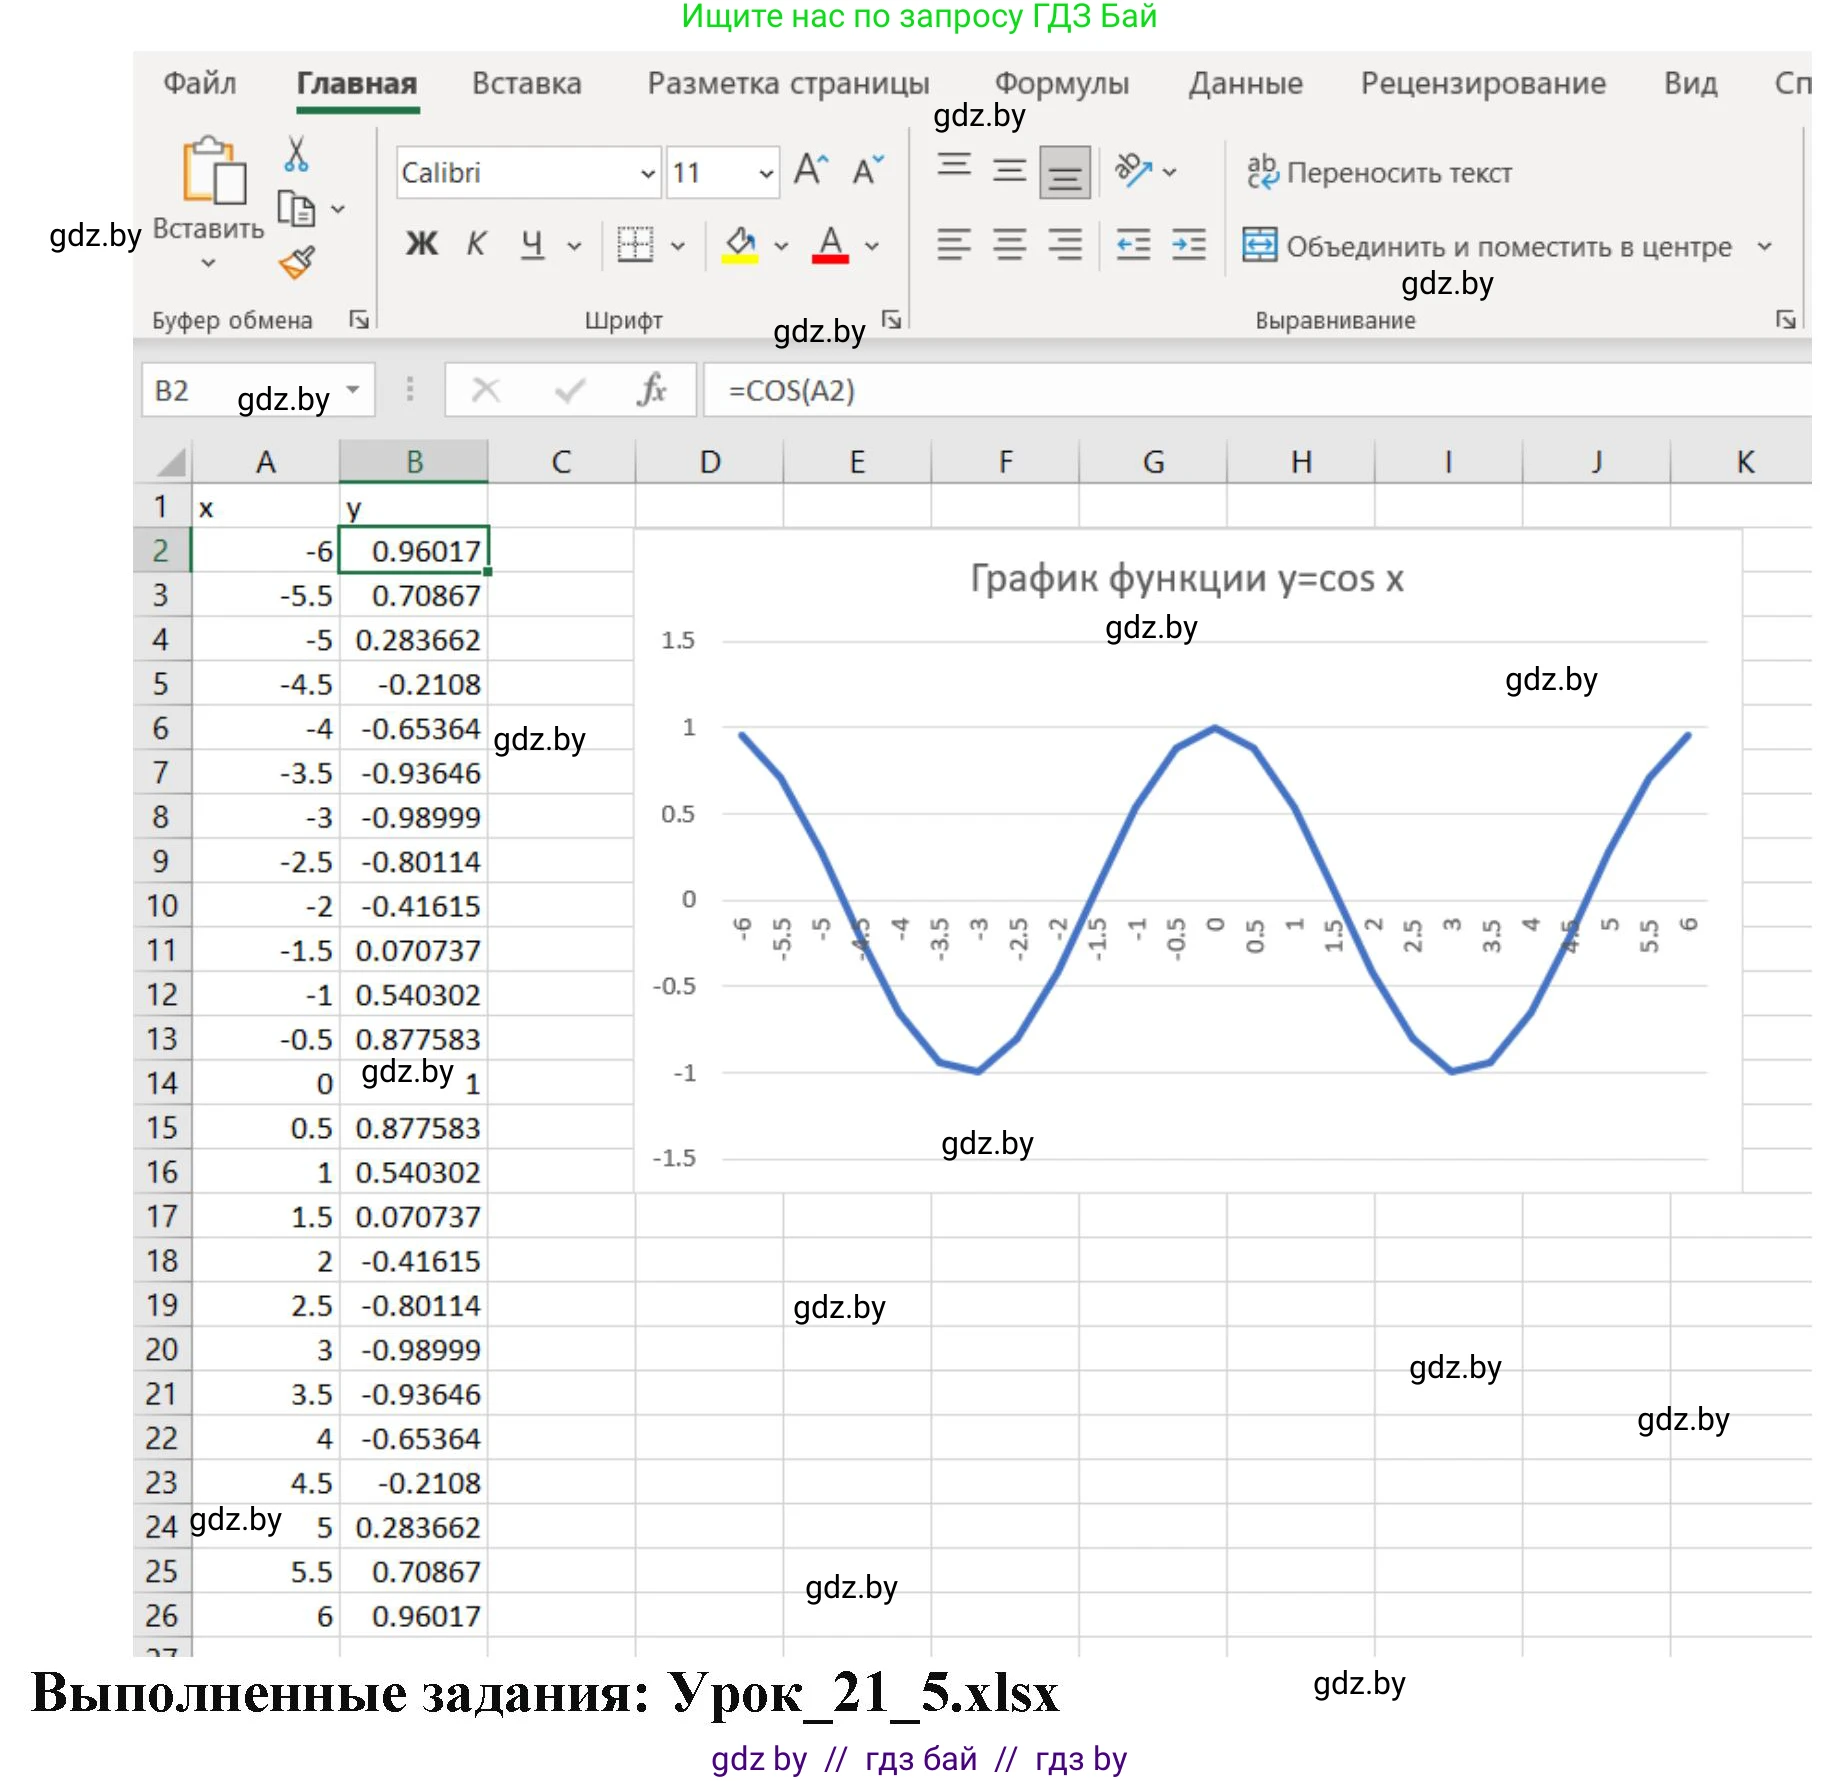
Task: Expand the Name Box dropdown arrow
Action: 353,390
